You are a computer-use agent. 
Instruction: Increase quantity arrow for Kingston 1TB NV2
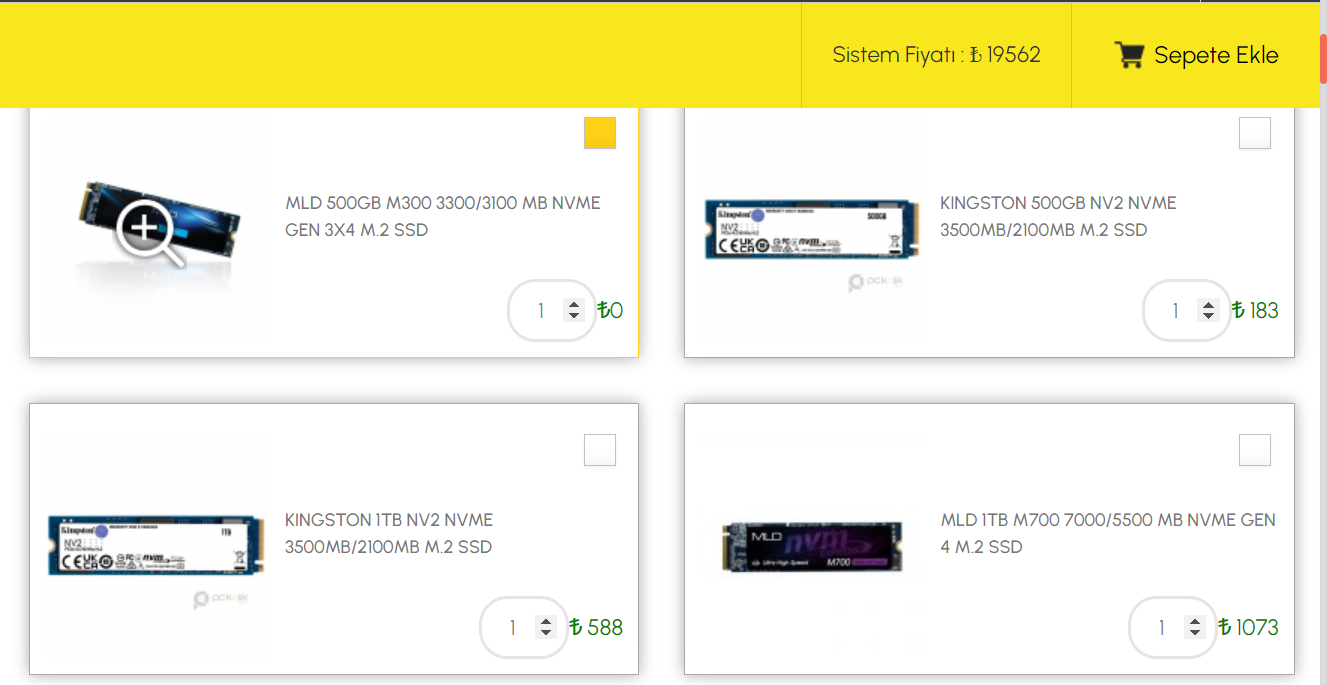545,622
